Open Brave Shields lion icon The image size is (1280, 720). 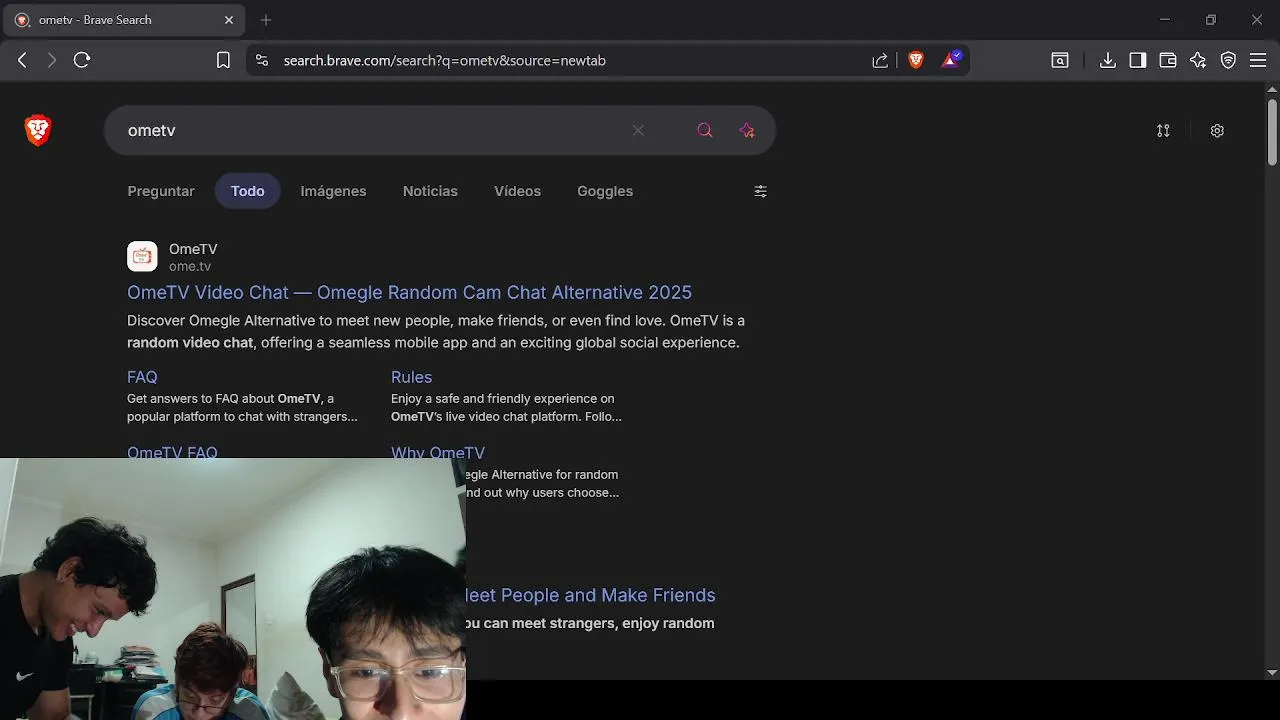[x=915, y=60]
